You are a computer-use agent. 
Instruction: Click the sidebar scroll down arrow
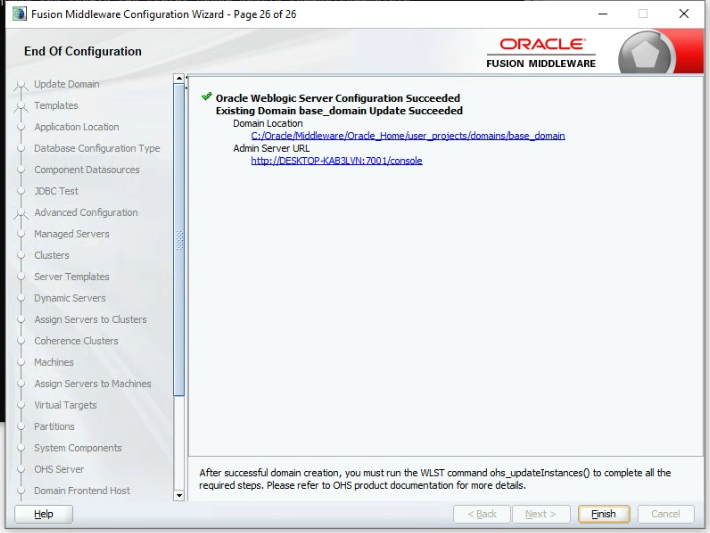(x=179, y=495)
